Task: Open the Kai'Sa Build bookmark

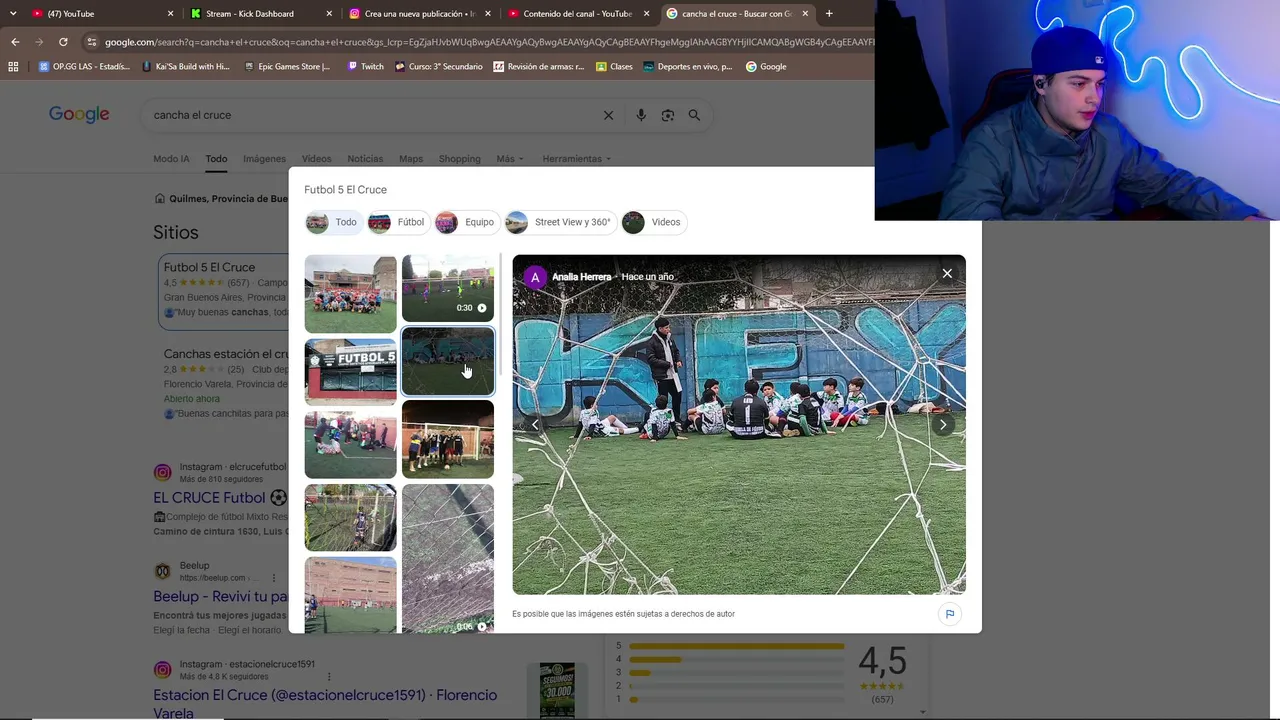Action: point(187,67)
